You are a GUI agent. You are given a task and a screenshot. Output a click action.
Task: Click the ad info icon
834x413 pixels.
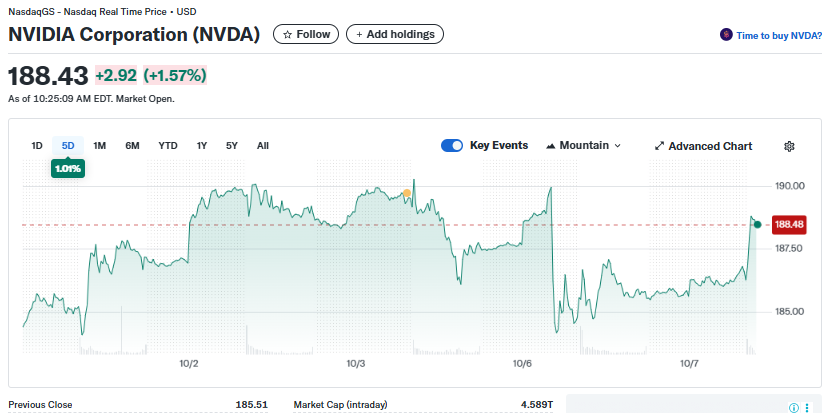(x=794, y=407)
